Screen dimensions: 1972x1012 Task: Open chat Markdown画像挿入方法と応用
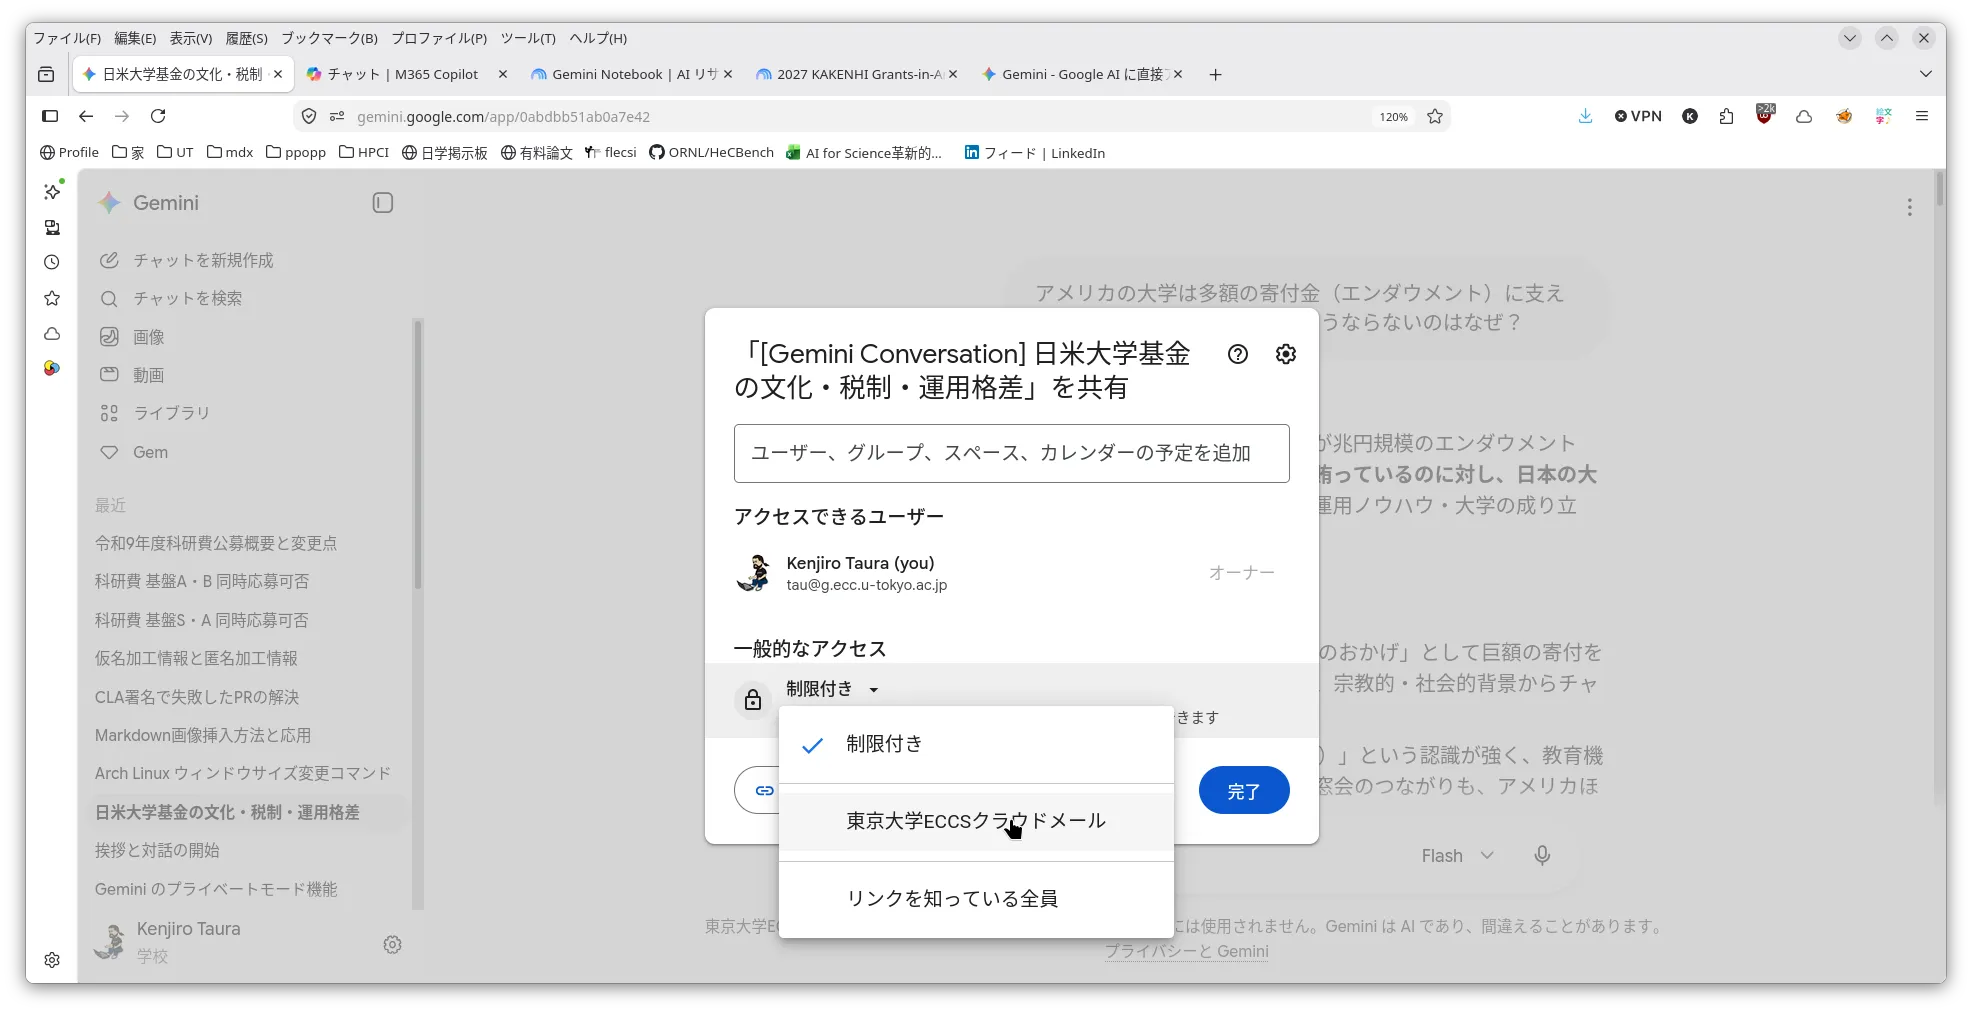(203, 735)
